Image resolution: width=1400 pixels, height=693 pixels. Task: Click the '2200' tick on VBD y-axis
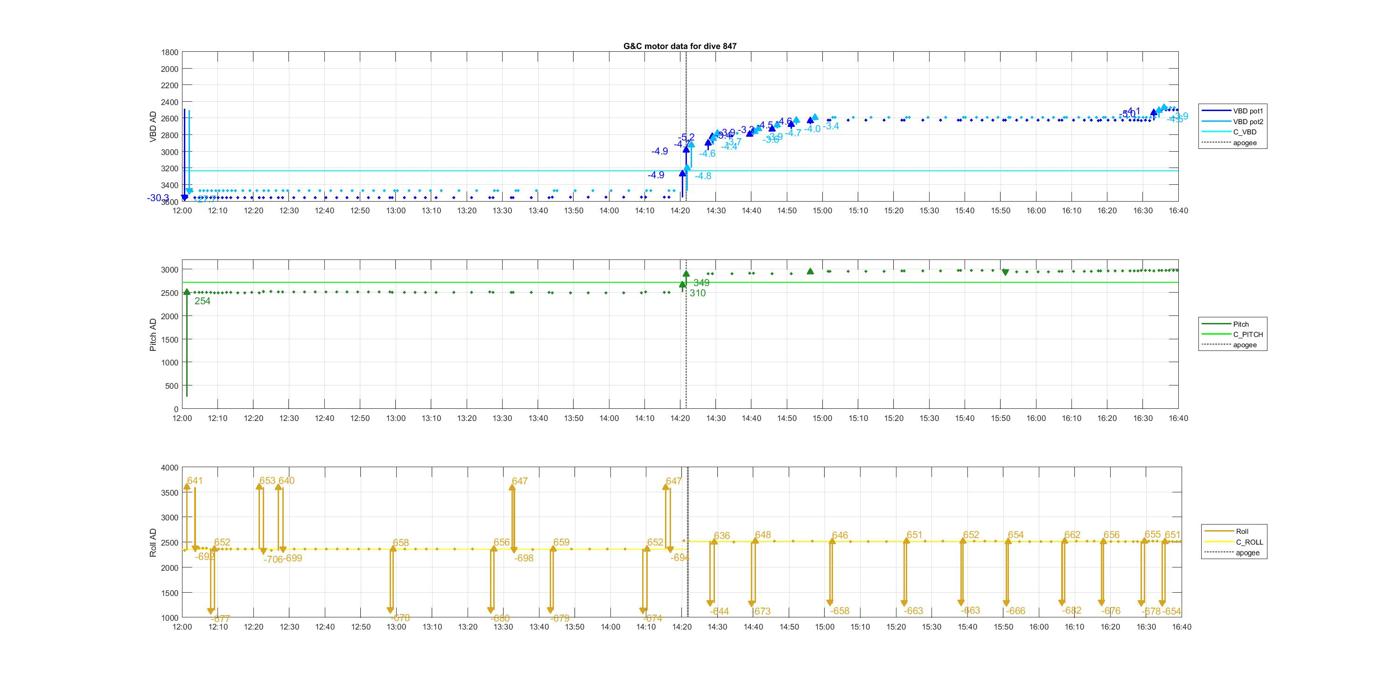[170, 85]
